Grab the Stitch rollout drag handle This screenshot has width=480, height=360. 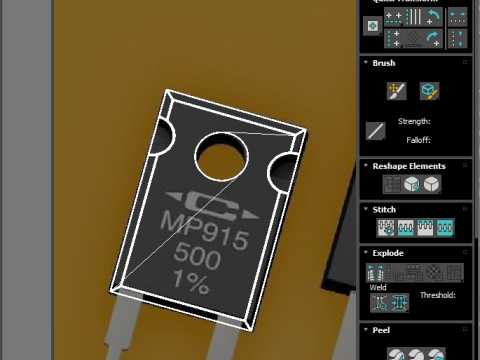[465, 209]
